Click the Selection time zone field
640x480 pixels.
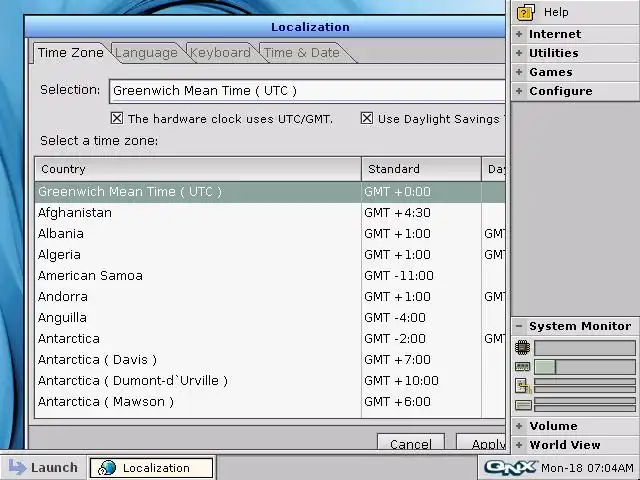[x=307, y=91]
